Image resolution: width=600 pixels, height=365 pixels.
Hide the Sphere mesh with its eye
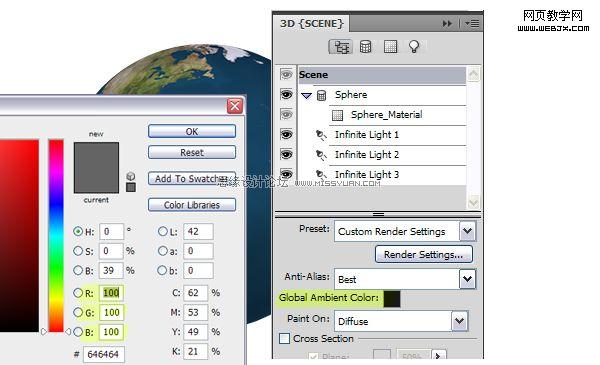286,95
